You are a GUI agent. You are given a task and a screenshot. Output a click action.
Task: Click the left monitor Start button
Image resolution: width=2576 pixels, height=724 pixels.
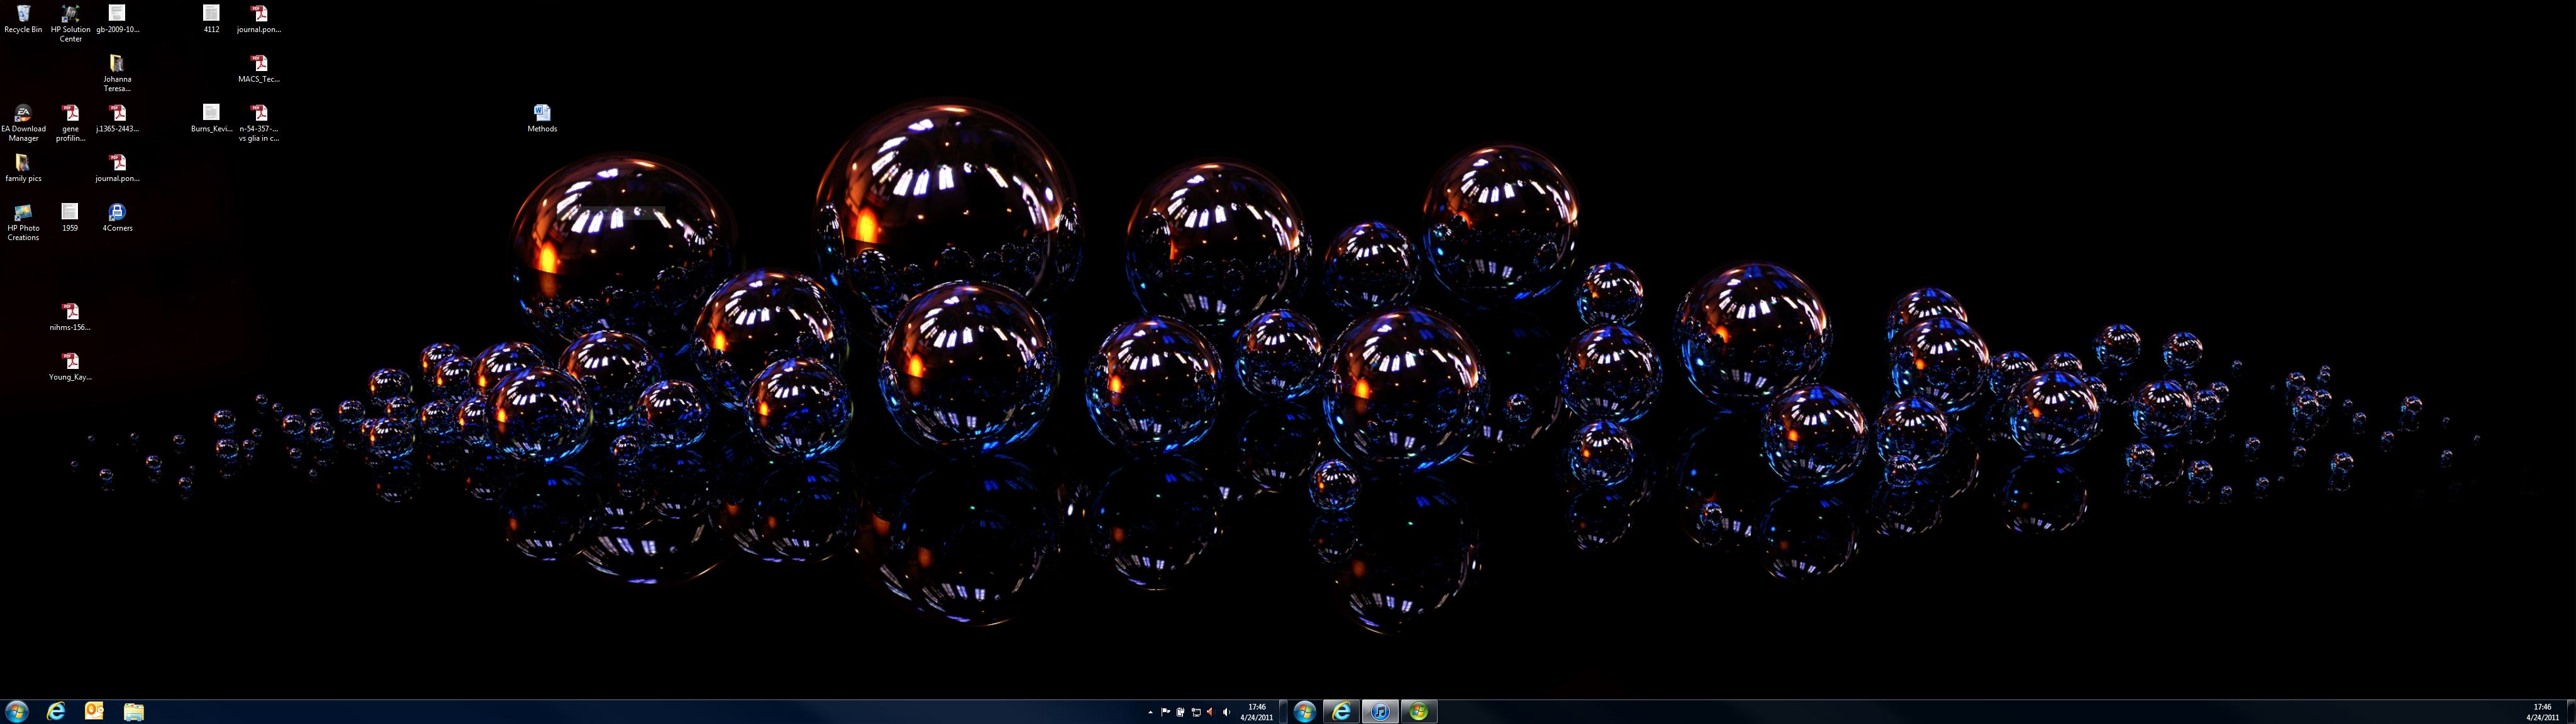pyautogui.click(x=17, y=711)
